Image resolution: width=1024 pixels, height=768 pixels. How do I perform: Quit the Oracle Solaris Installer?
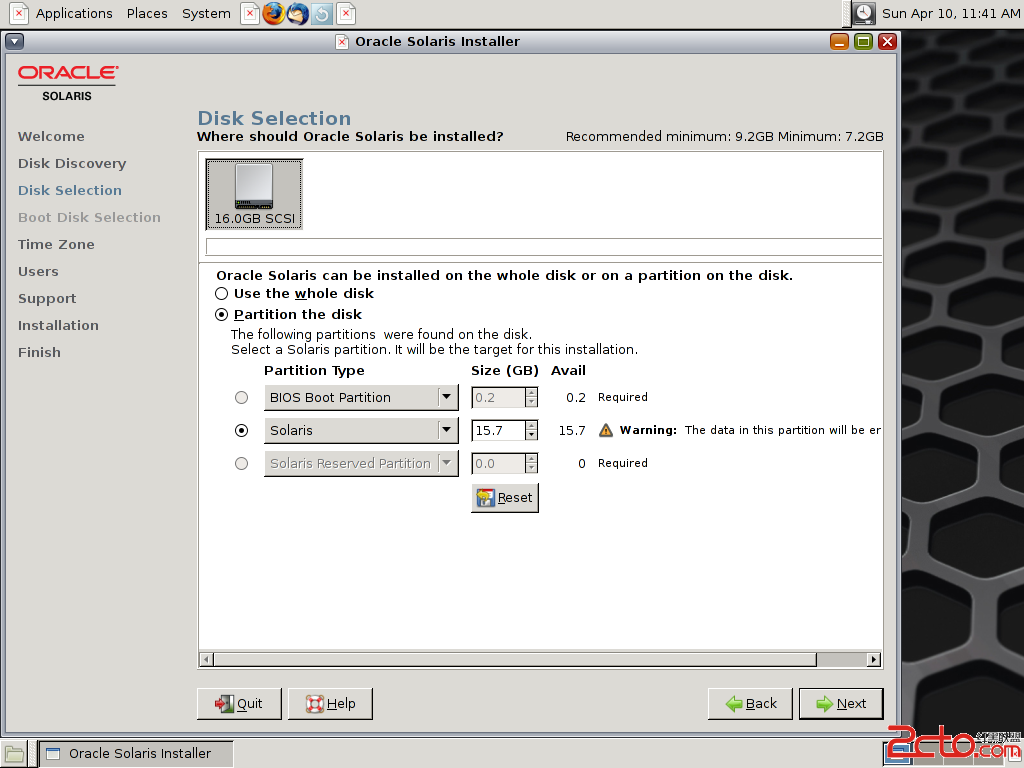(239, 704)
